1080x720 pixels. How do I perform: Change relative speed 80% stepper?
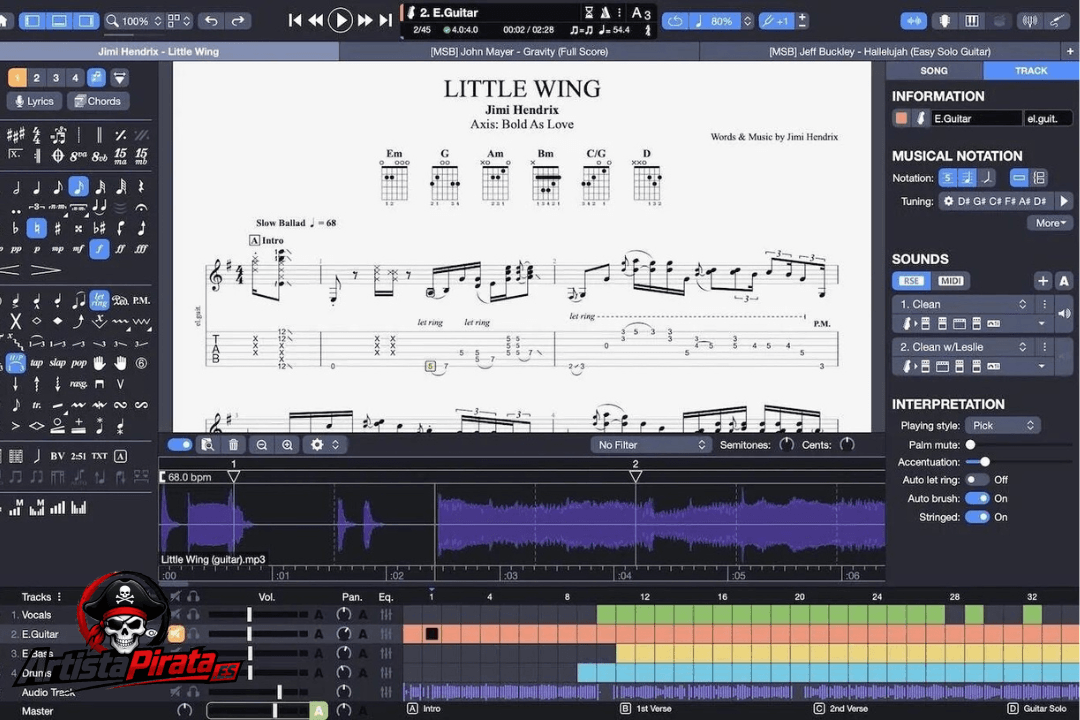tap(747, 21)
